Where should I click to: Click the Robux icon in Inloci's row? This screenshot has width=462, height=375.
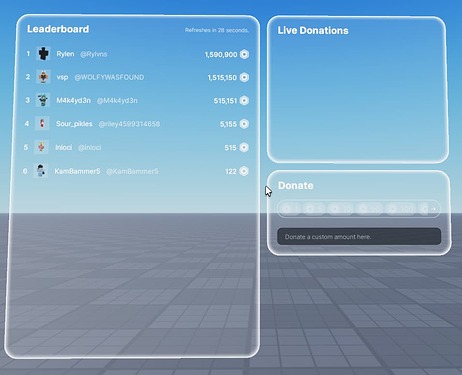coord(244,147)
